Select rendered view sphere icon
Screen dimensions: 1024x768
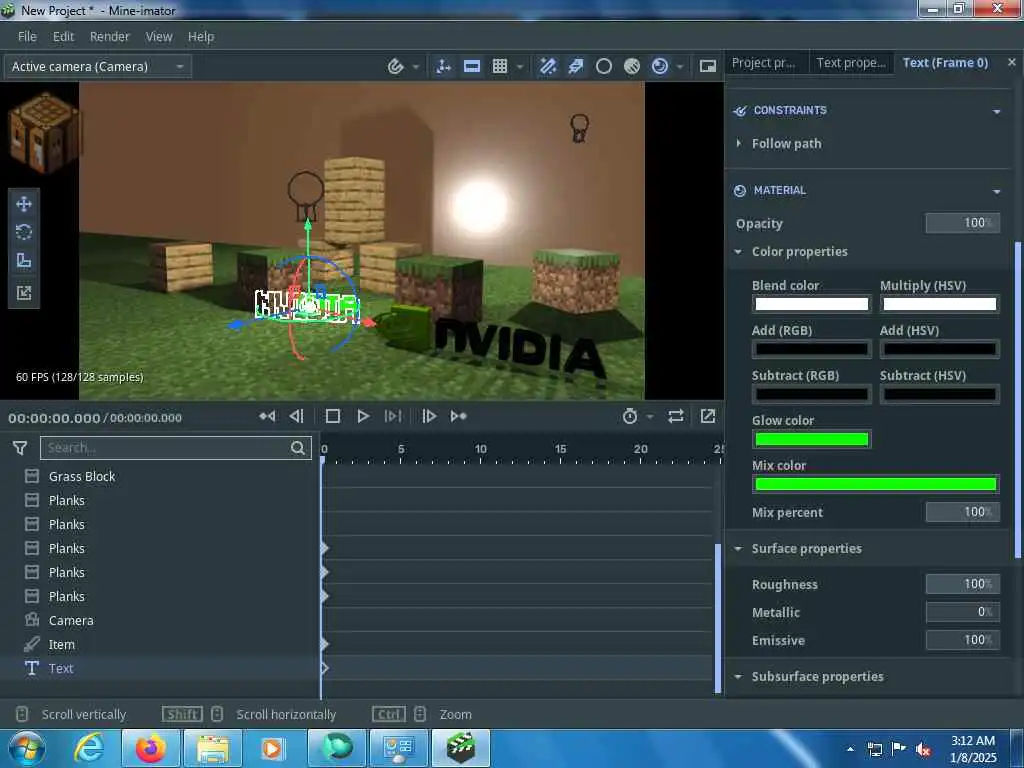(x=660, y=66)
